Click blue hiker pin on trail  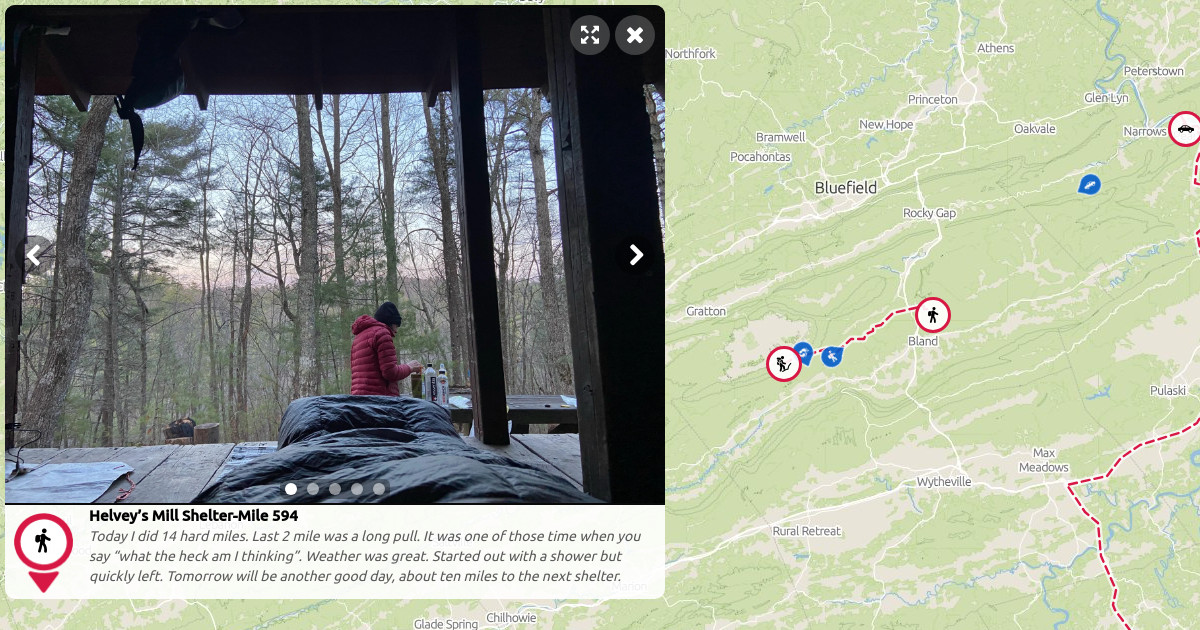click(832, 356)
